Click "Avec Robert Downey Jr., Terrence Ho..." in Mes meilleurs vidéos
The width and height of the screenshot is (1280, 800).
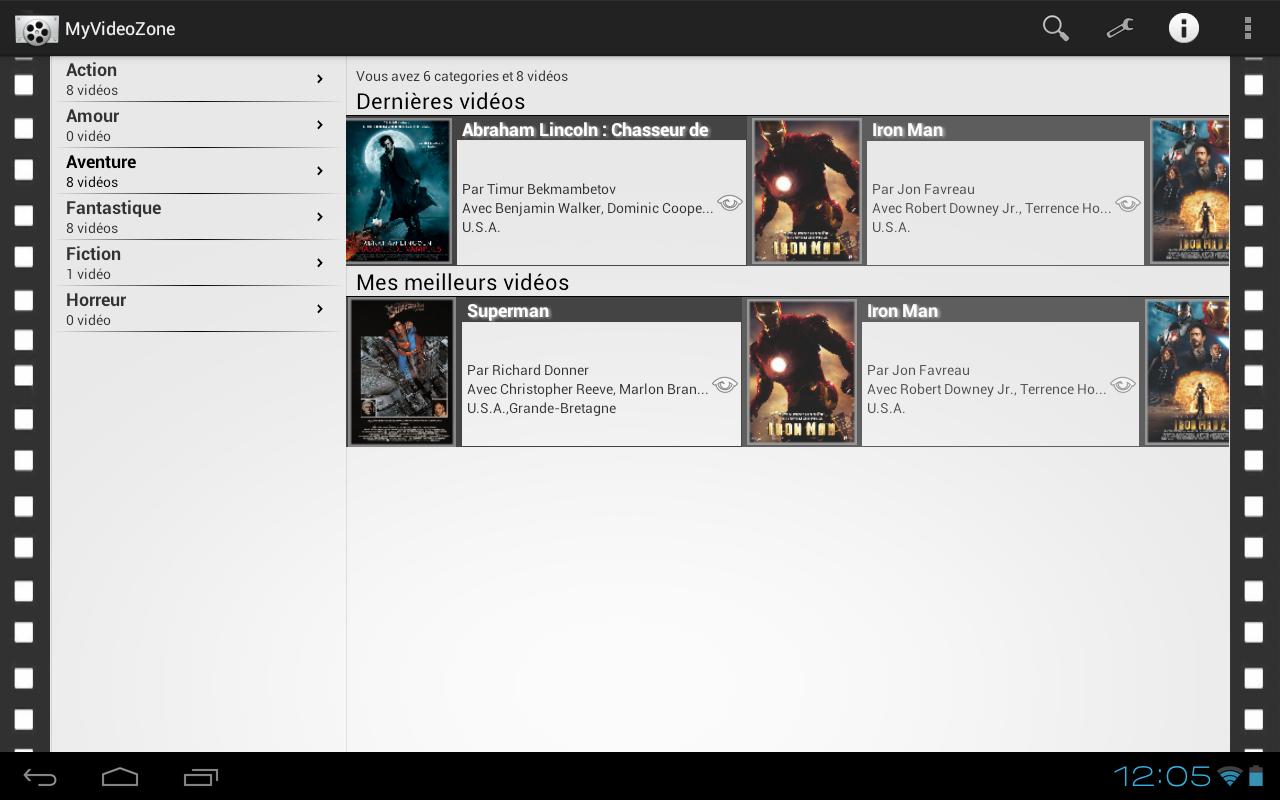pyautogui.click(x=987, y=389)
